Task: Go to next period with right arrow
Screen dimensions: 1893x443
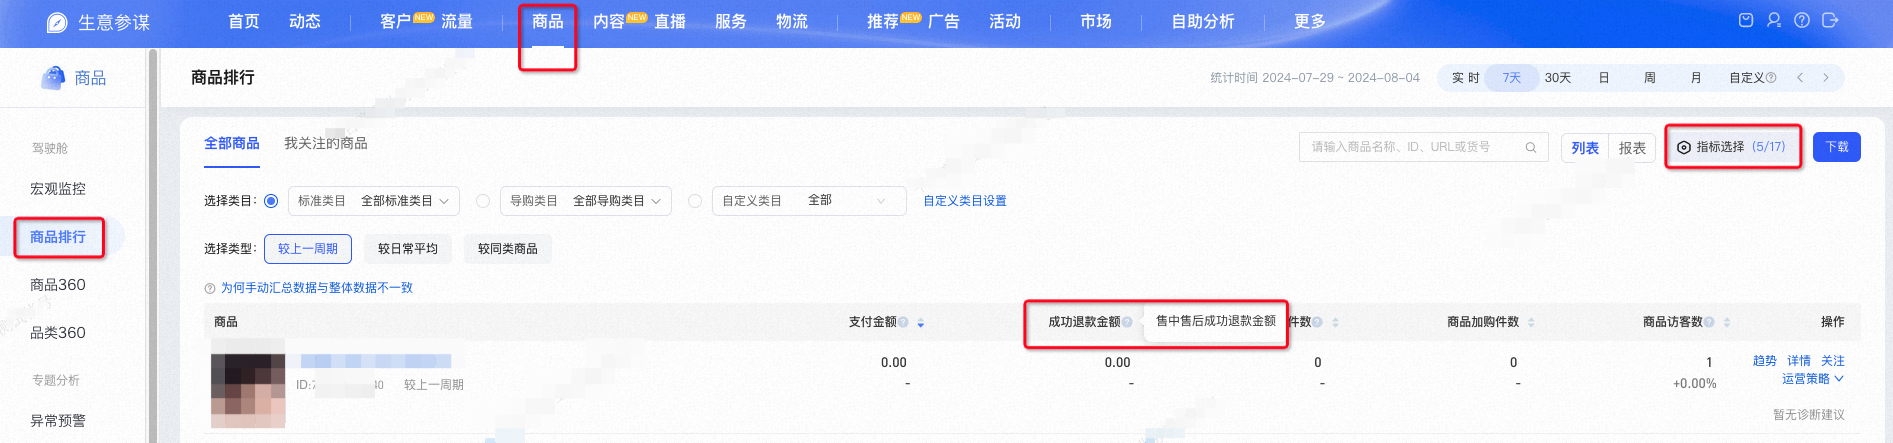Action: tap(1826, 78)
